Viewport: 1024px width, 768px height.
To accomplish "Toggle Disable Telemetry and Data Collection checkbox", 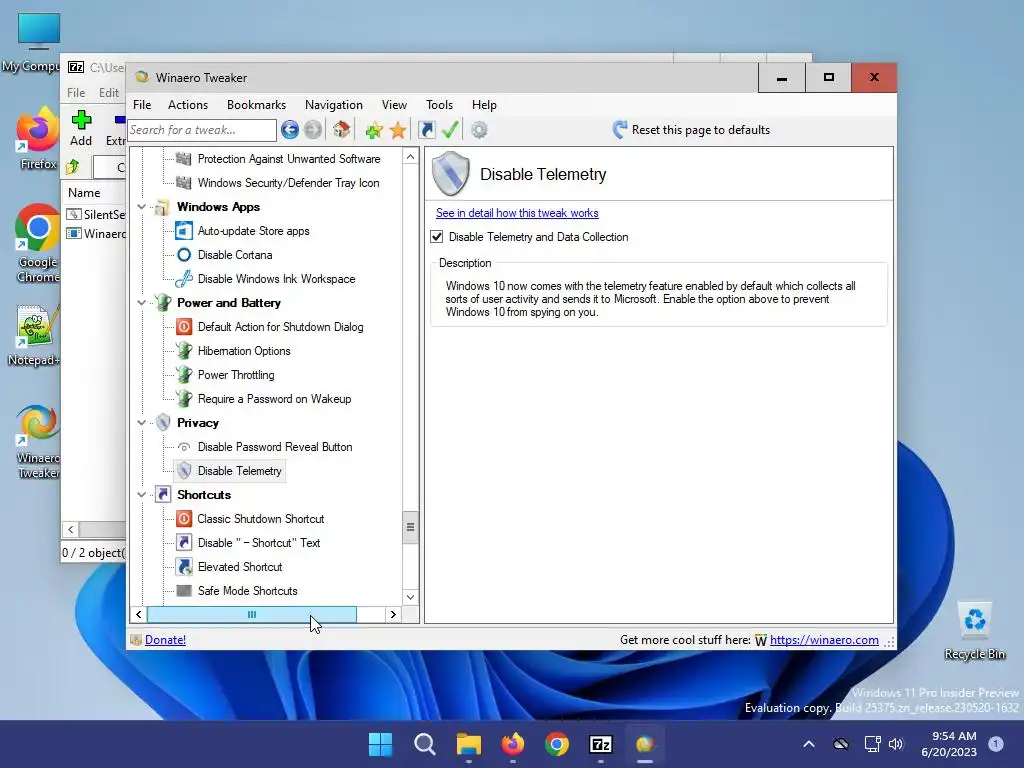I will pos(437,237).
